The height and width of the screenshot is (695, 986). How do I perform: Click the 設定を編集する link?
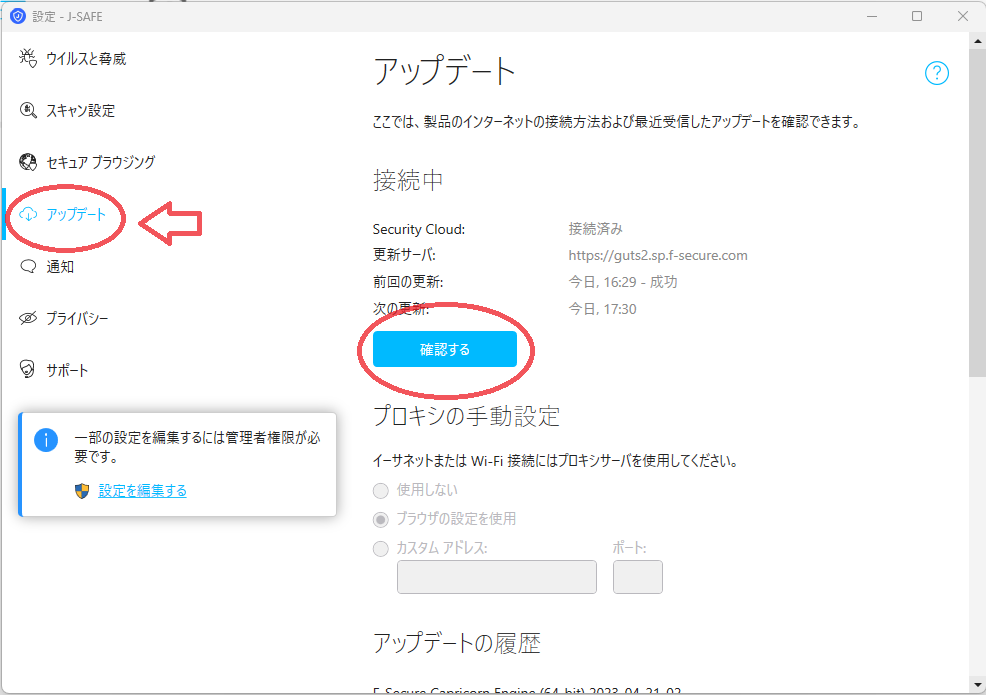(143, 491)
